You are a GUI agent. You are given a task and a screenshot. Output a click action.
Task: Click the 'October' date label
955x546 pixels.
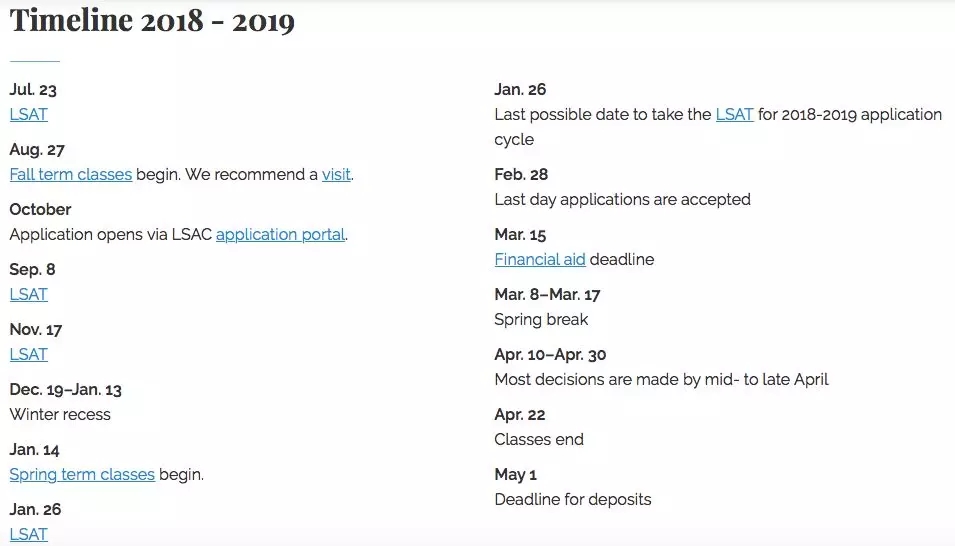(x=40, y=209)
